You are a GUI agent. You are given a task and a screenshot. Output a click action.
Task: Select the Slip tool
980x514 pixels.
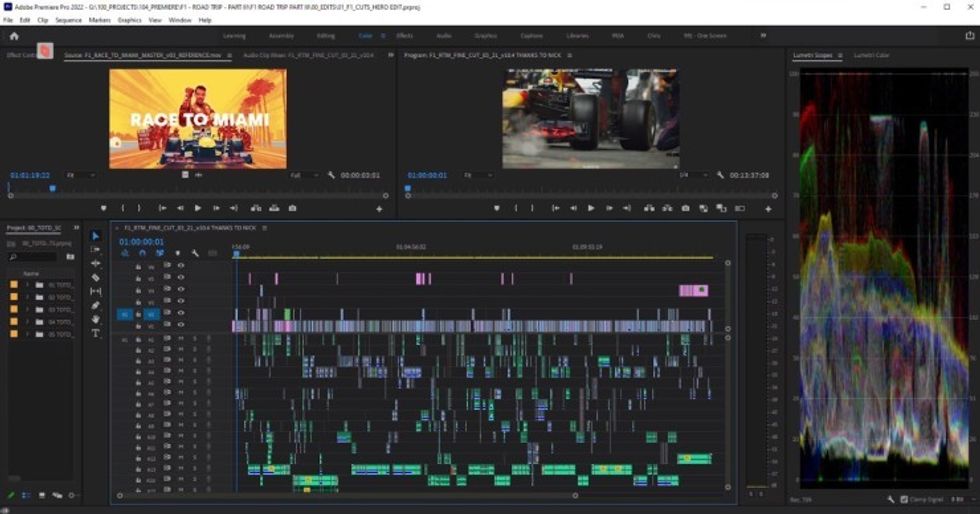point(95,291)
